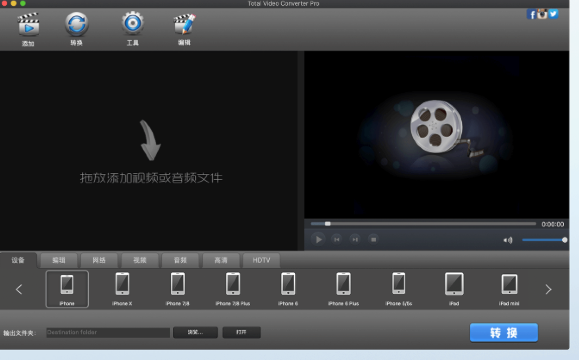Skip to next frame in preview
The height and width of the screenshot is (360, 579).
tap(355, 240)
